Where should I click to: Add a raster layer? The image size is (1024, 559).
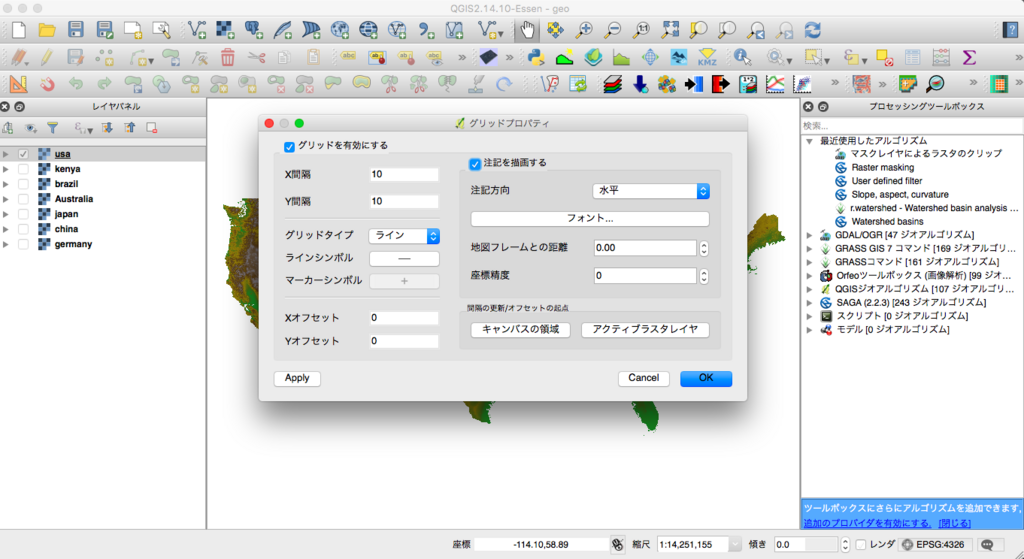point(225,29)
